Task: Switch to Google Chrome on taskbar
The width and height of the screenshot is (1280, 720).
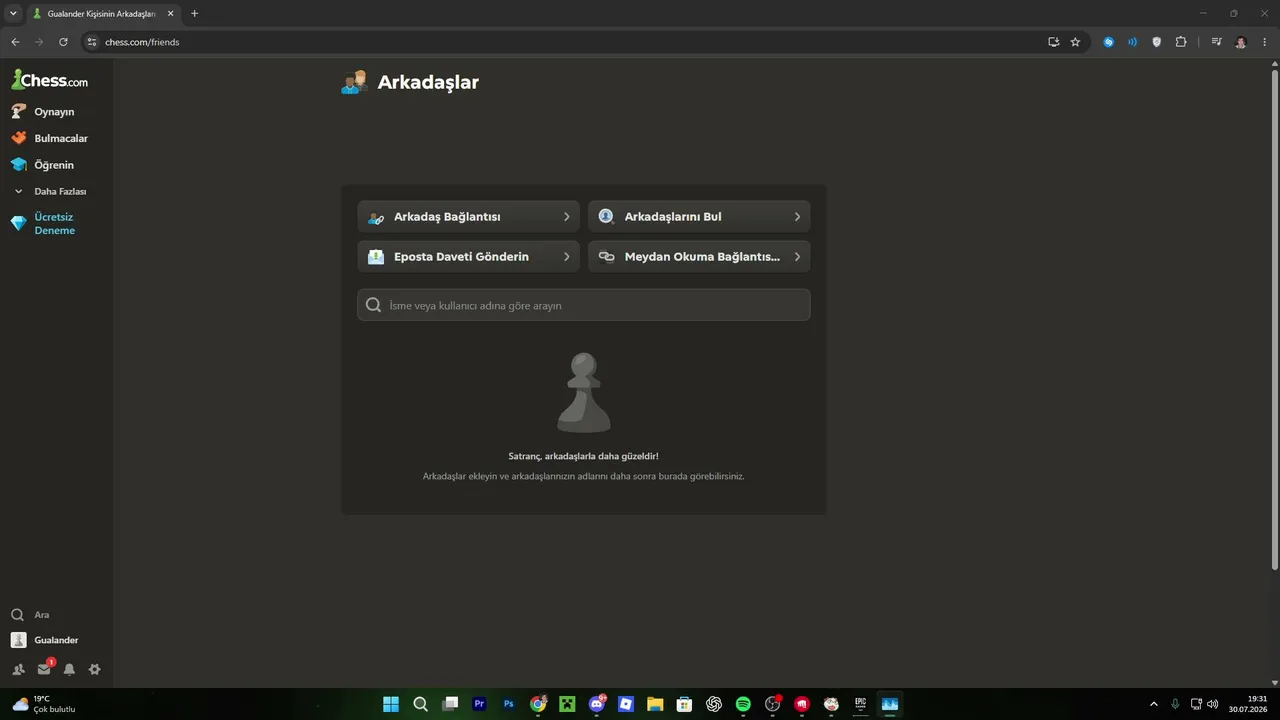Action: pos(538,704)
